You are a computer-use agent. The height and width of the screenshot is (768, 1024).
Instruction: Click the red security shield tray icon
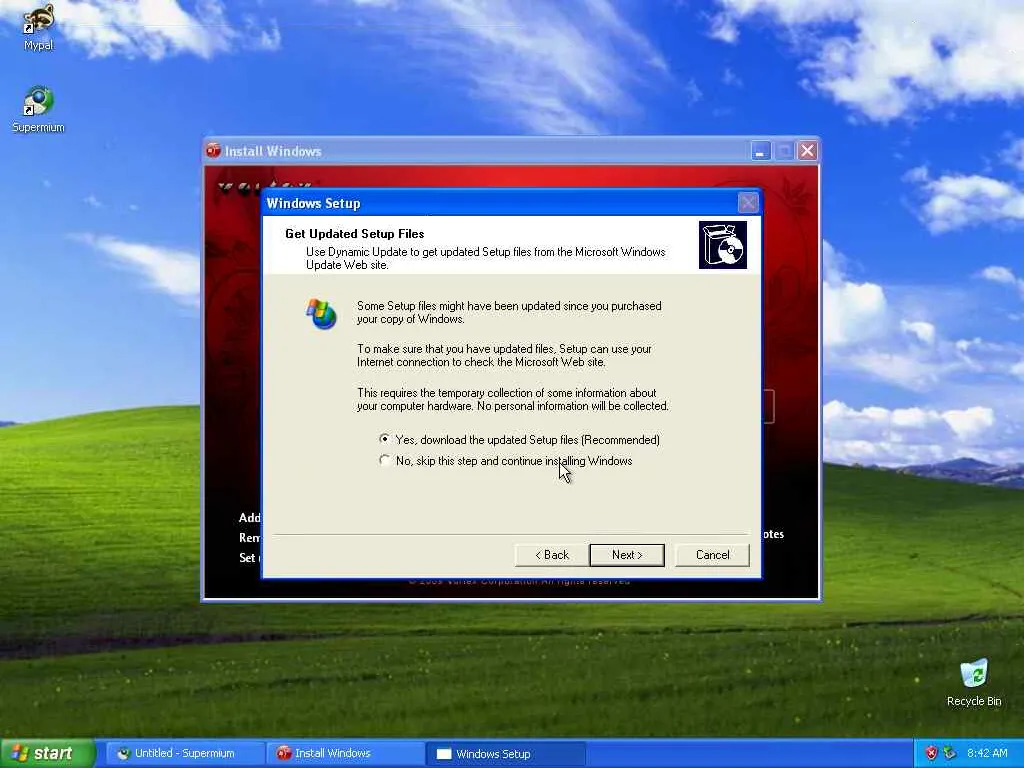pos(931,753)
